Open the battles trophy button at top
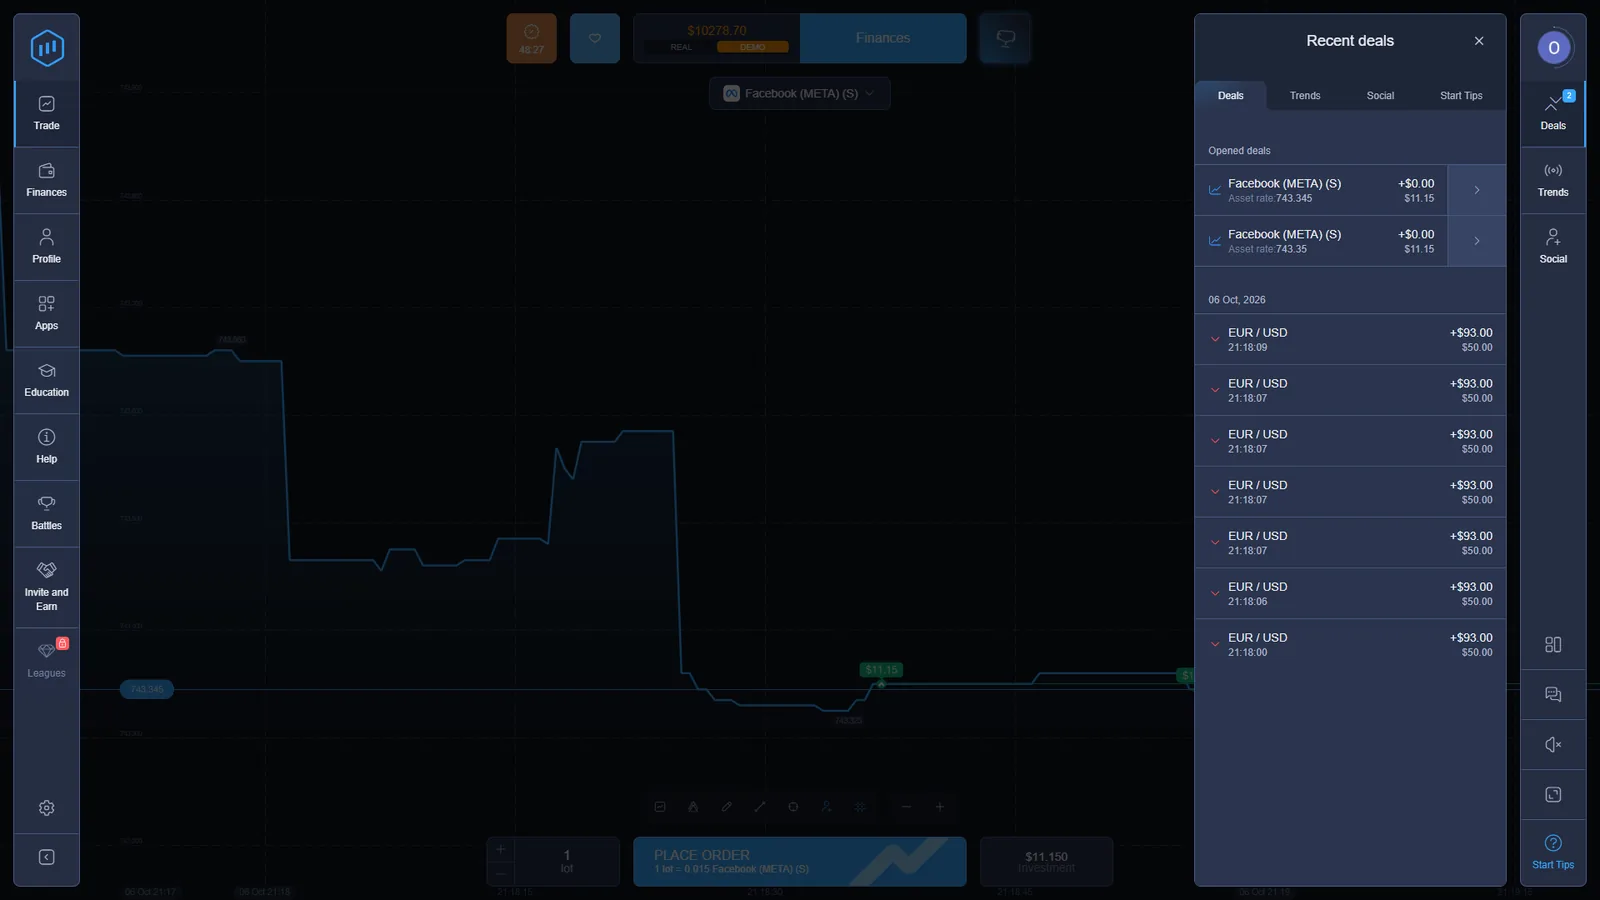 1005,38
